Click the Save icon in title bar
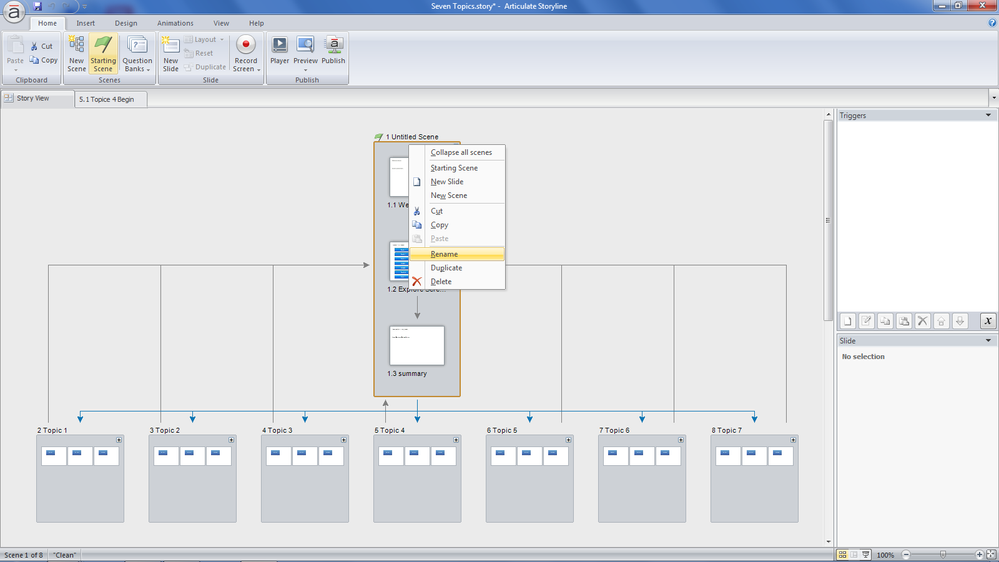This screenshot has width=999, height=562. click(x=37, y=6)
